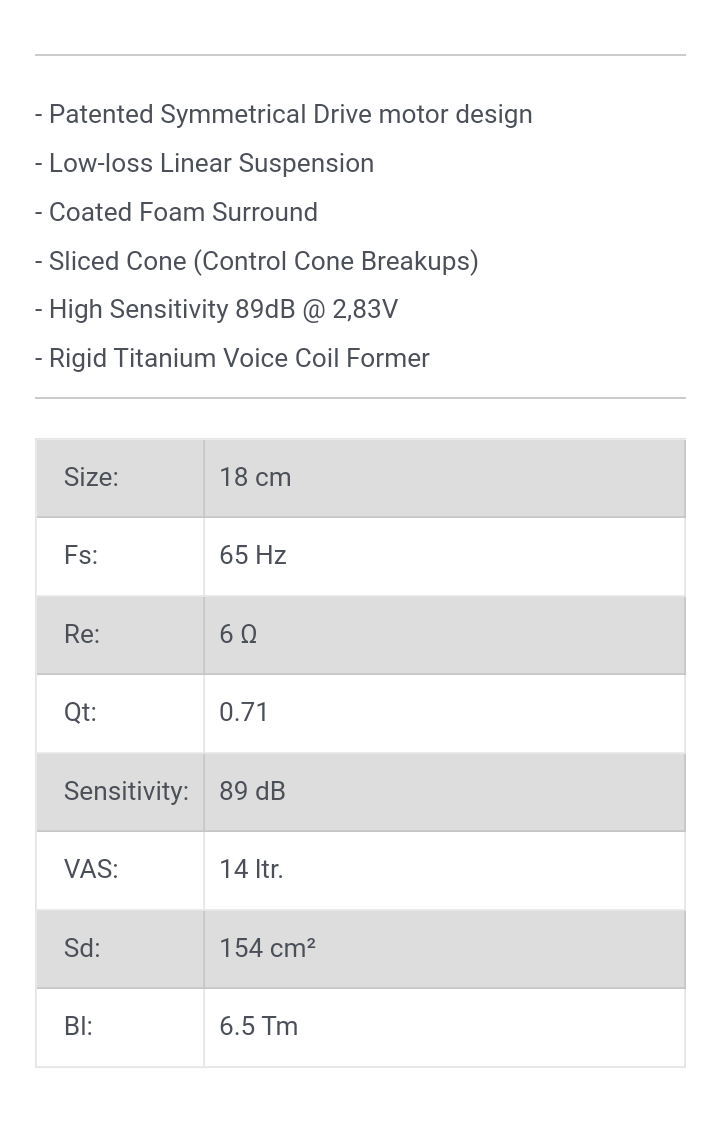Click the Qt: label cell
Viewport: 720px width, 1123px height.
120,713
